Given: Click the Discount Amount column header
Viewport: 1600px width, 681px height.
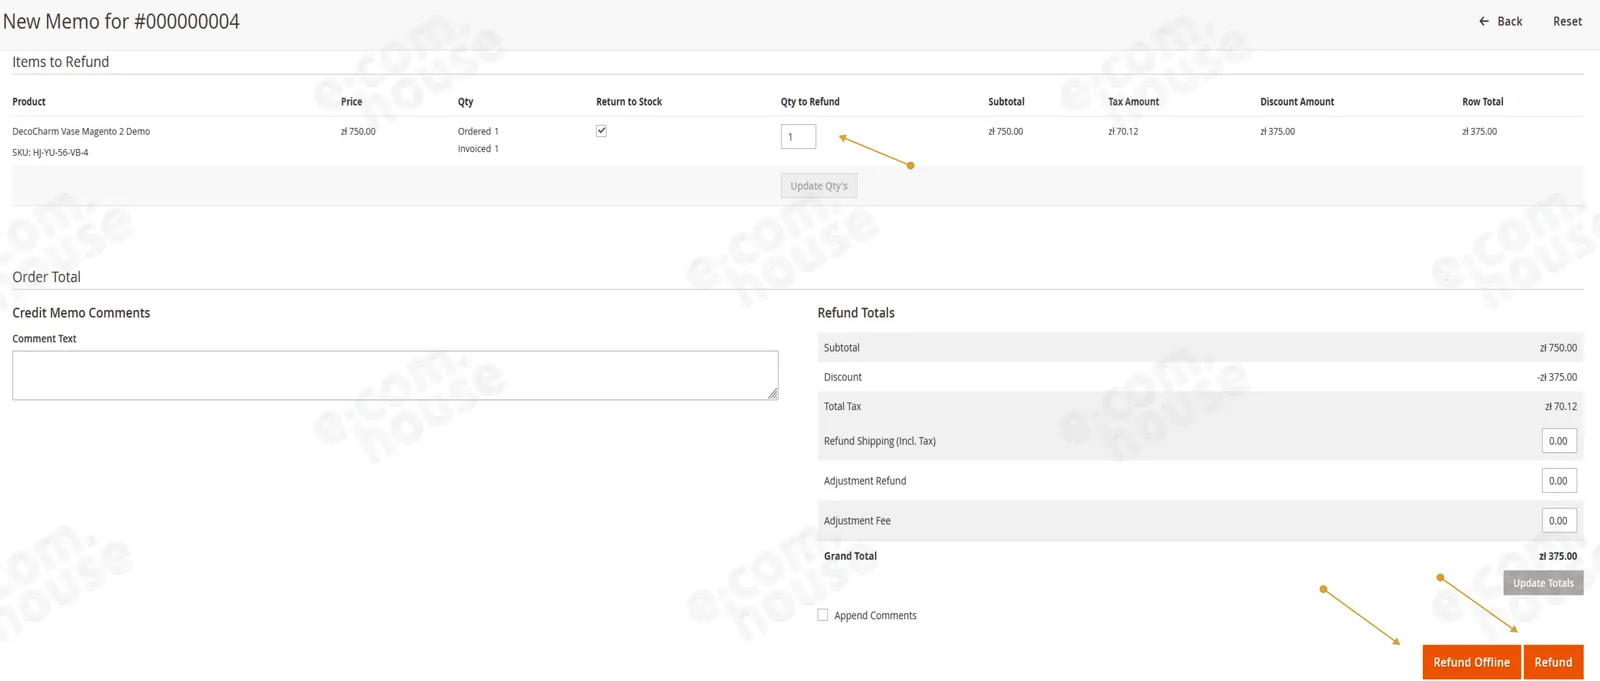Looking at the screenshot, I should click(x=1297, y=102).
